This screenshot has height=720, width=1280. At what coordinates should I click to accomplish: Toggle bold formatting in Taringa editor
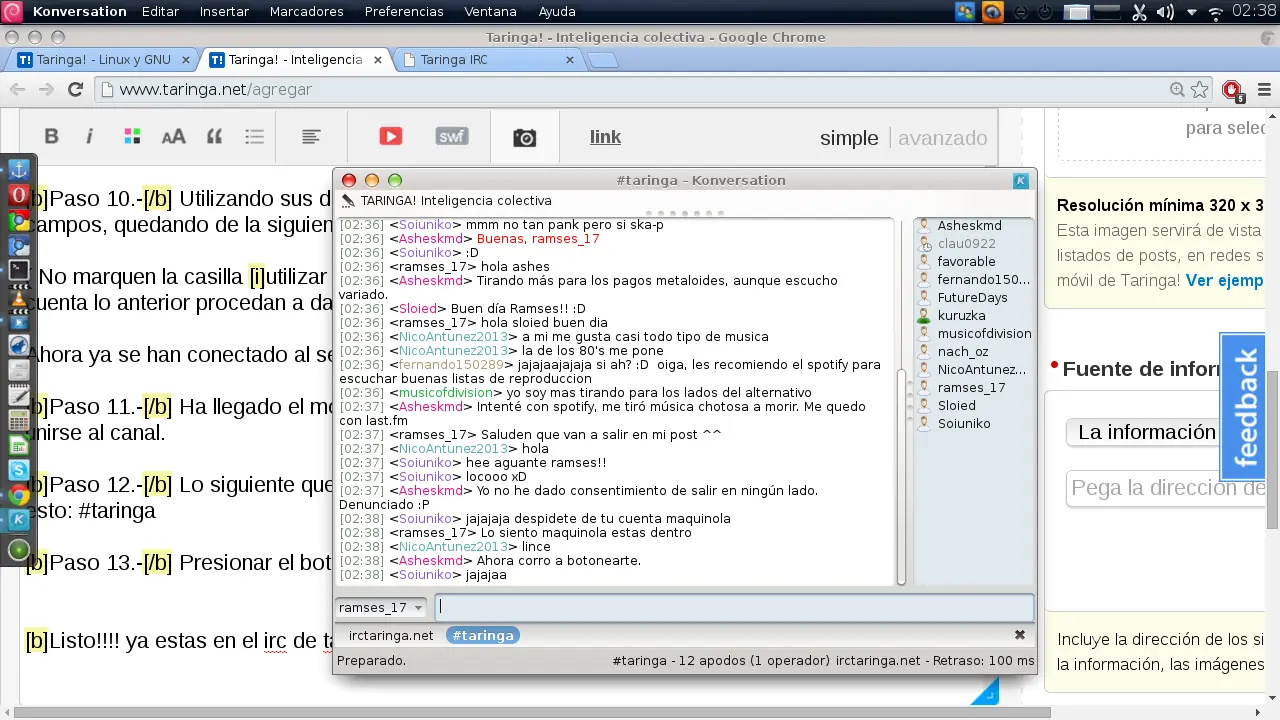[x=52, y=137]
